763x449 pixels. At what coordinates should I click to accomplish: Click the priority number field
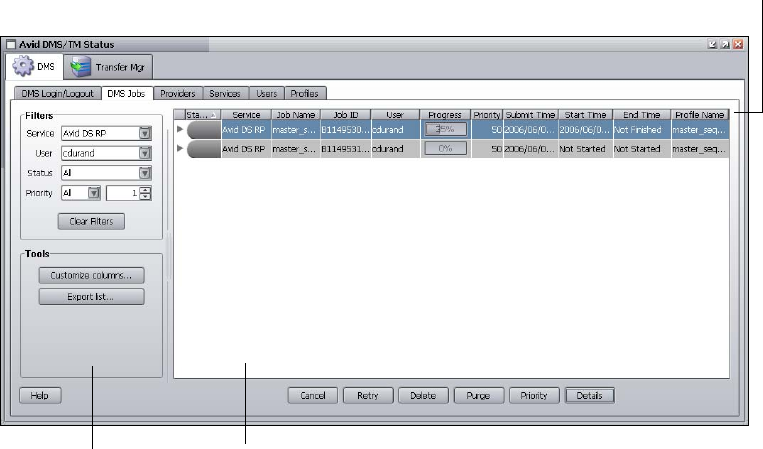tap(123, 193)
